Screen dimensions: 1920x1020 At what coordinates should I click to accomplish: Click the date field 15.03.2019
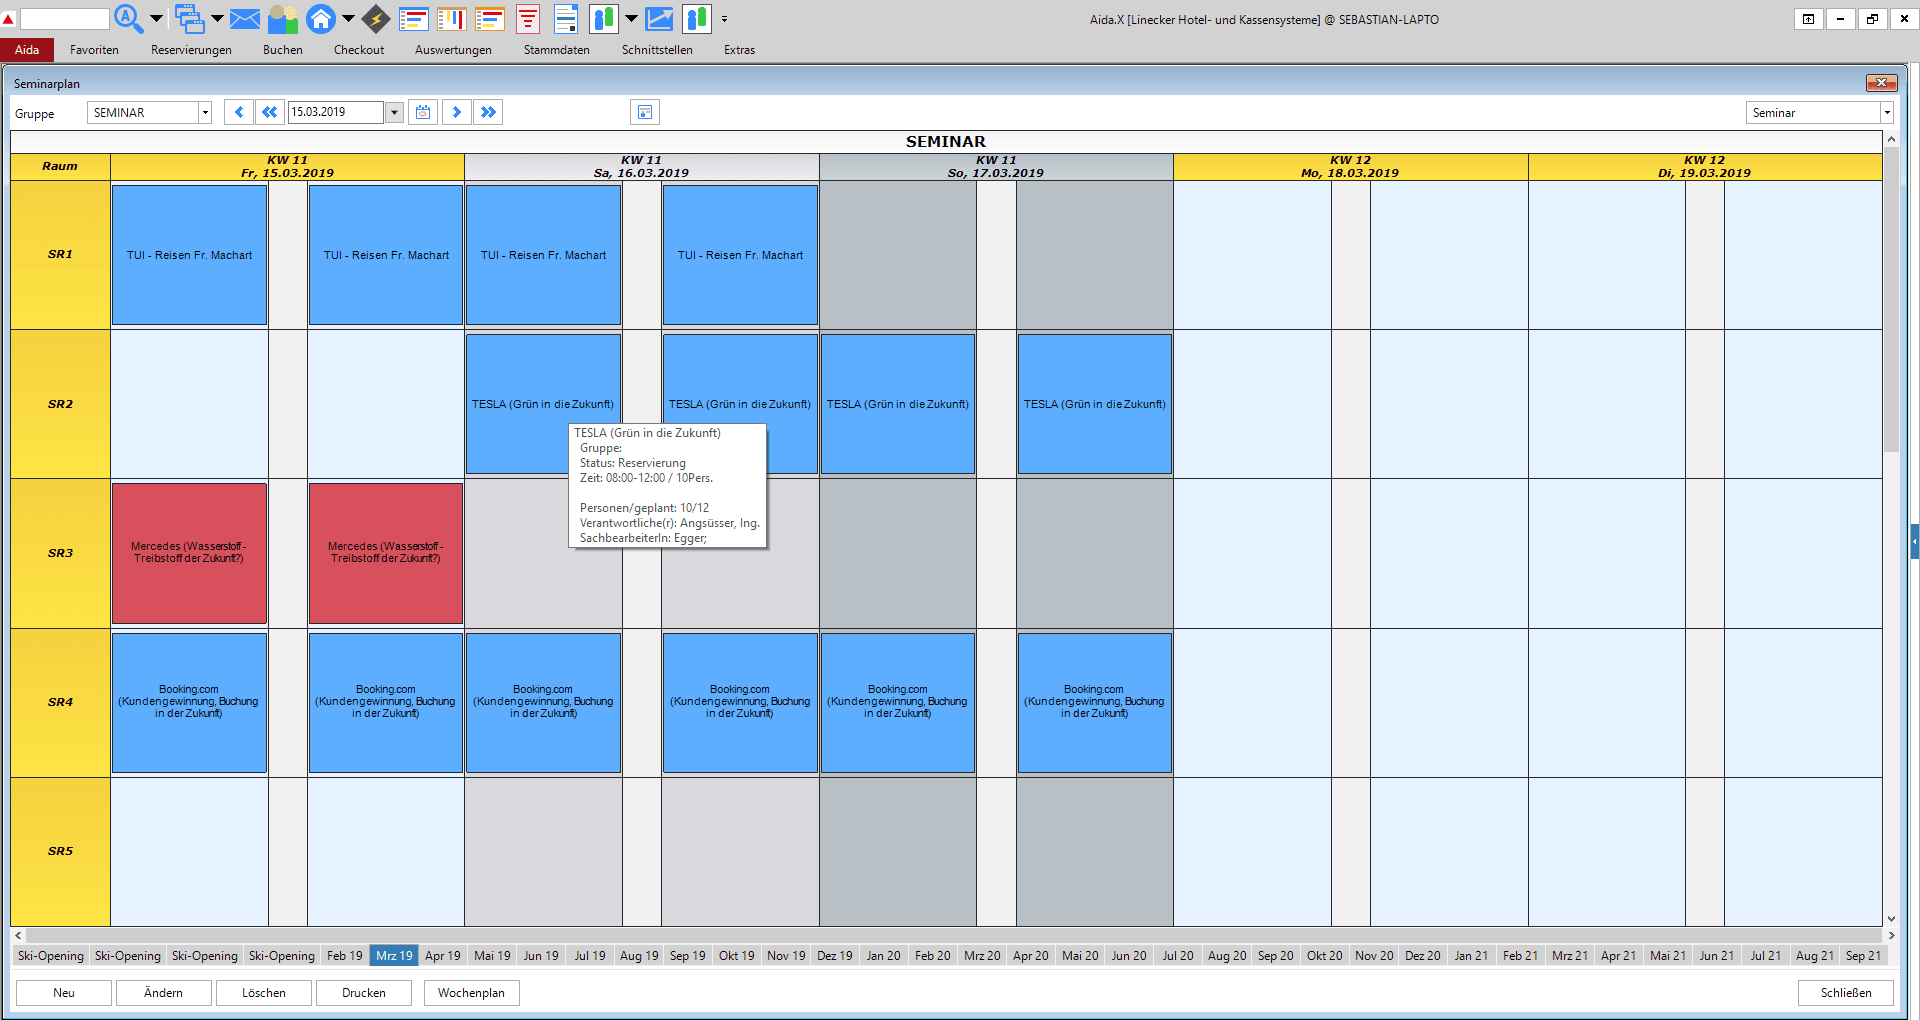click(x=335, y=112)
